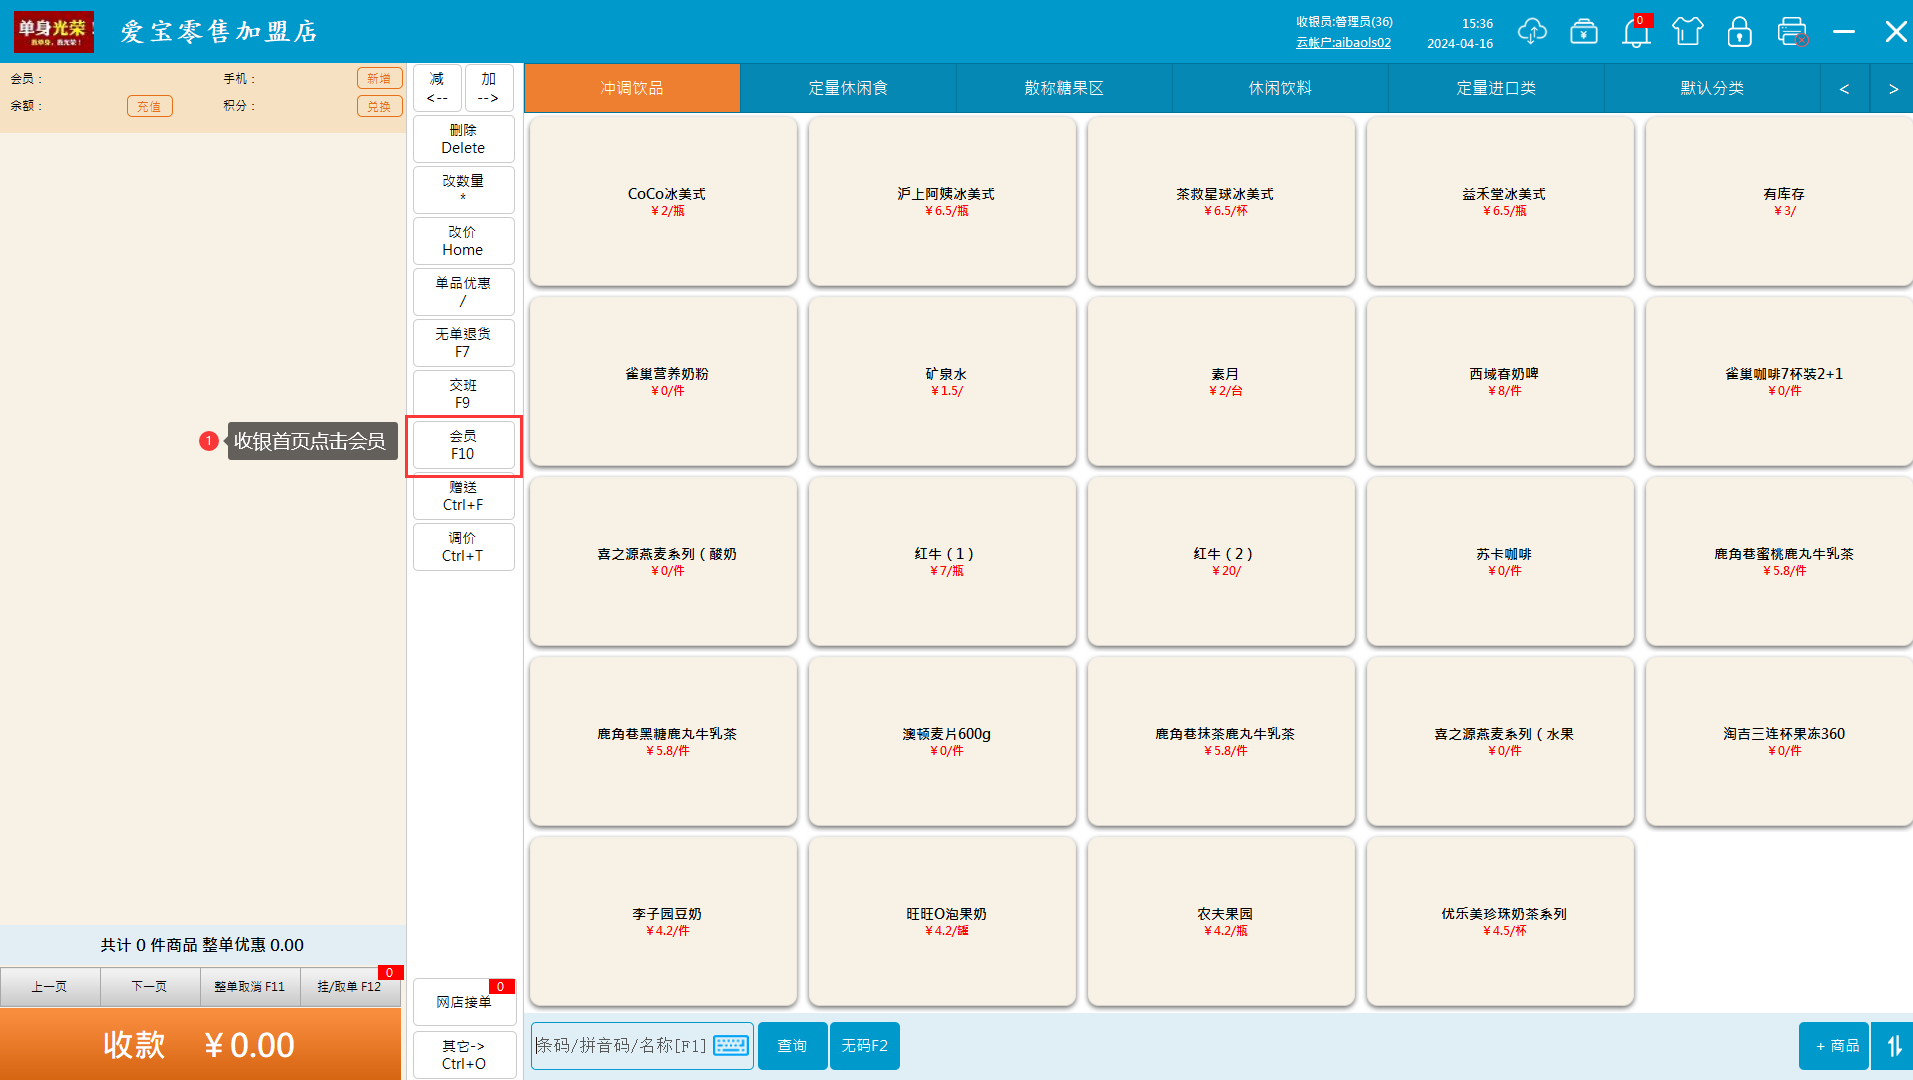Select the 素月 product card
This screenshot has width=1913, height=1080.
point(1221,381)
